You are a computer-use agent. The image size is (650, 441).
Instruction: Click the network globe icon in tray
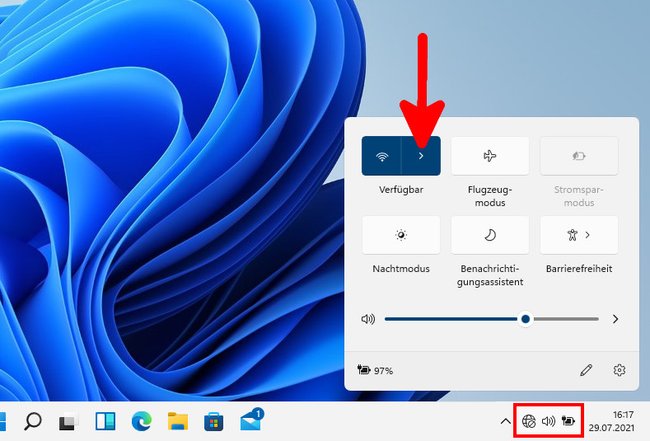[529, 422]
